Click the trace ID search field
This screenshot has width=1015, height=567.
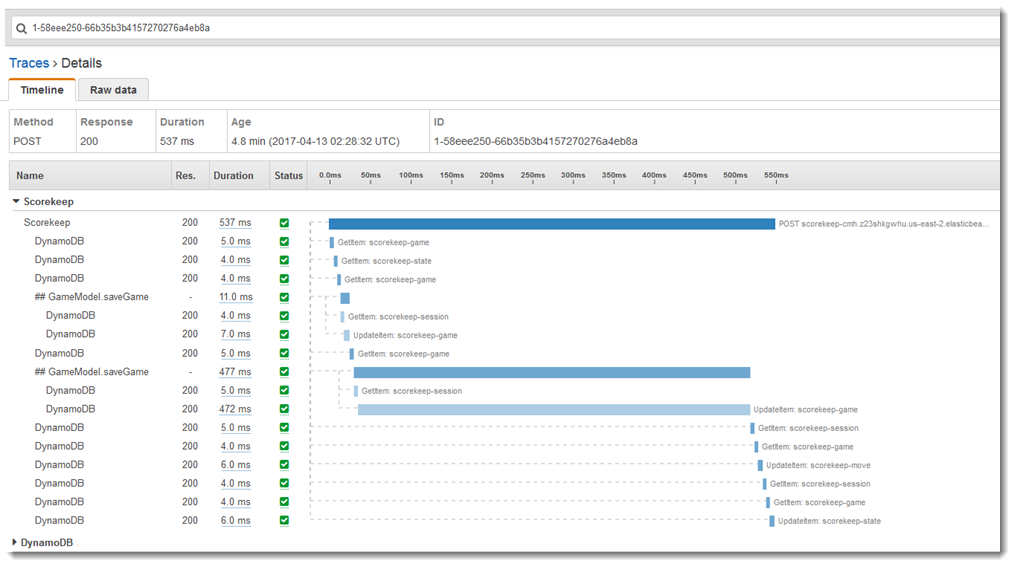(505, 28)
